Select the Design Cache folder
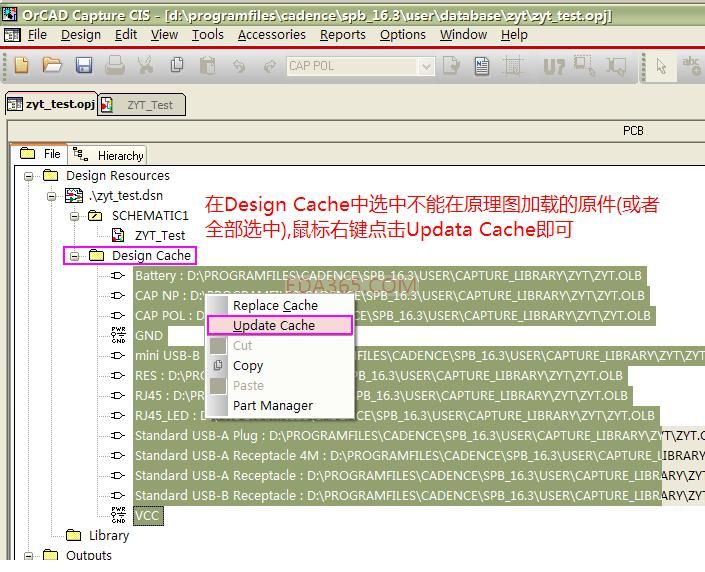This screenshot has height=572, width=705. click(151, 255)
